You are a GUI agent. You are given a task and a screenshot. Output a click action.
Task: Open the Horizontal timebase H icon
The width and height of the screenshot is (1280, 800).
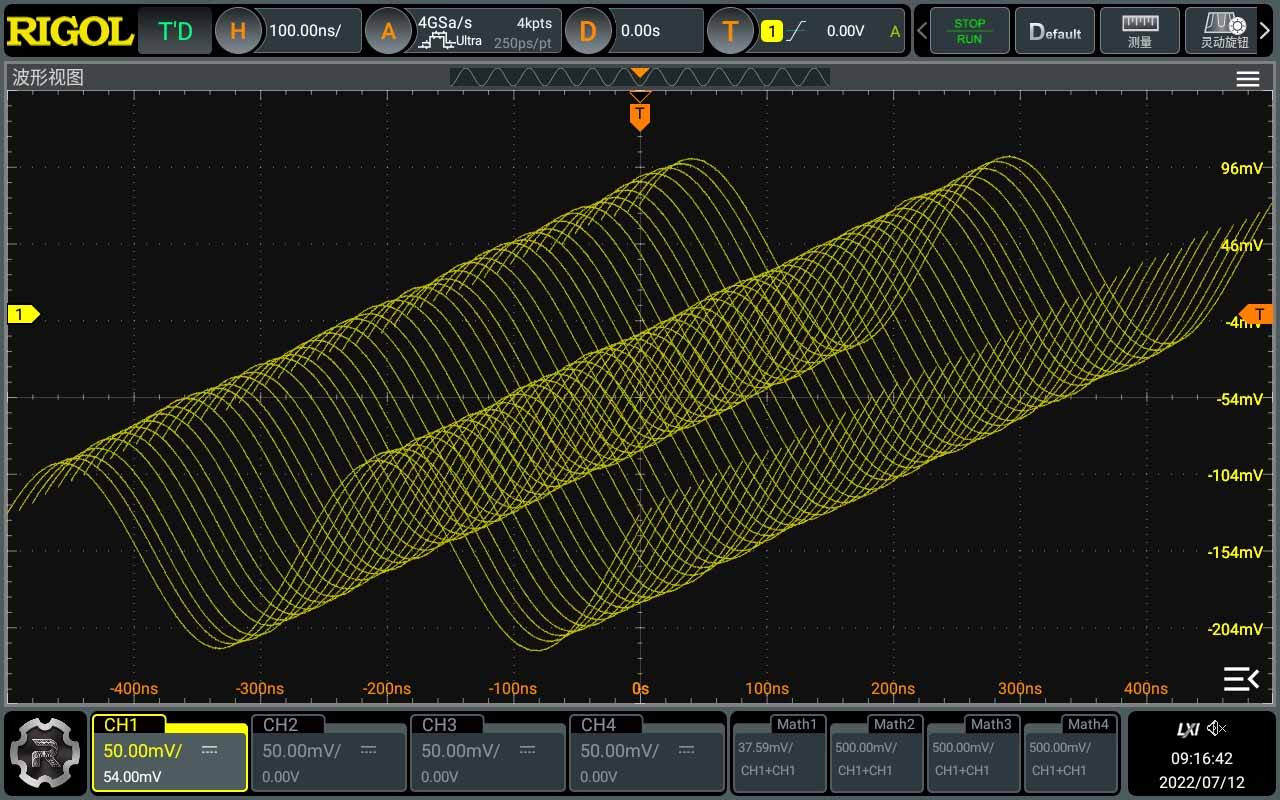tap(238, 31)
